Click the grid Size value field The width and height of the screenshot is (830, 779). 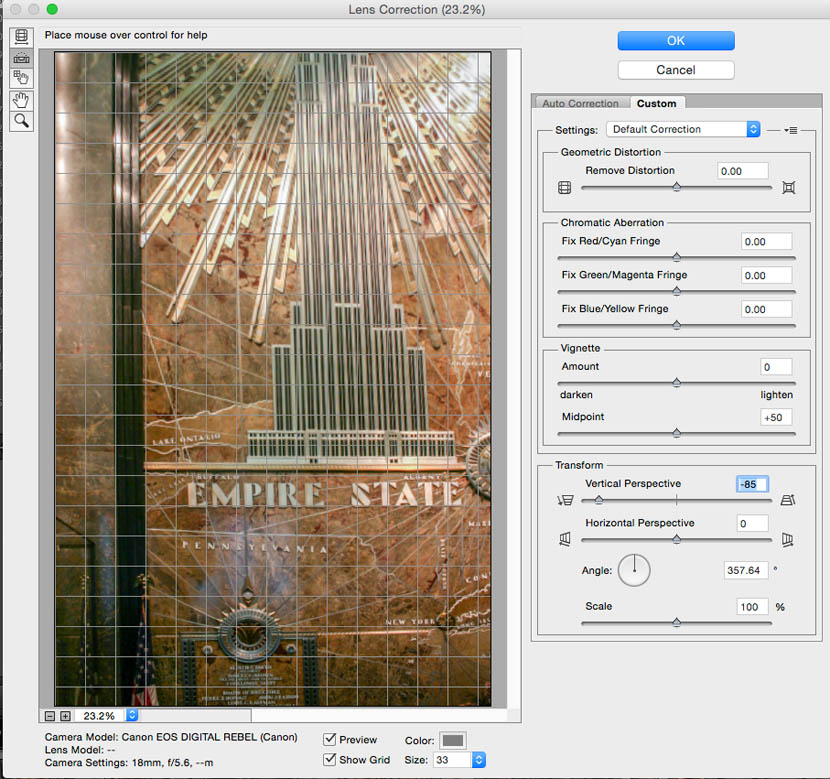[453, 759]
